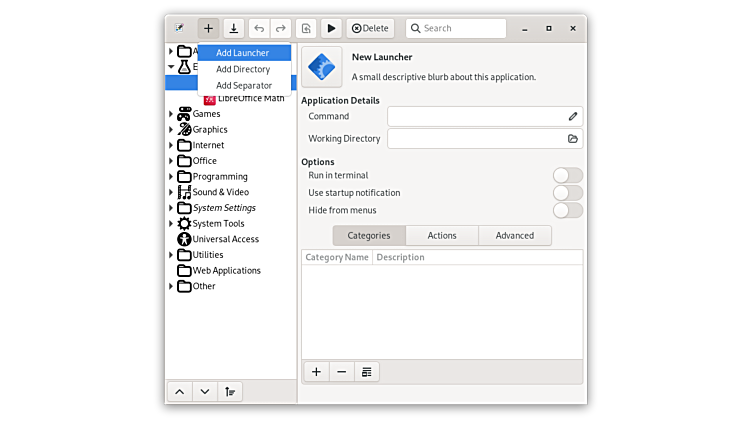Select Add Separator menu entry
752x423 pixels.
point(244,85)
